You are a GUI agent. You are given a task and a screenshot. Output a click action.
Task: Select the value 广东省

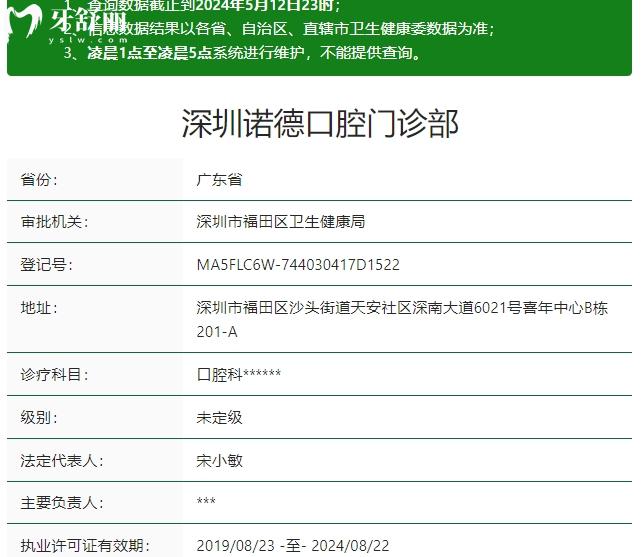[x=219, y=179]
